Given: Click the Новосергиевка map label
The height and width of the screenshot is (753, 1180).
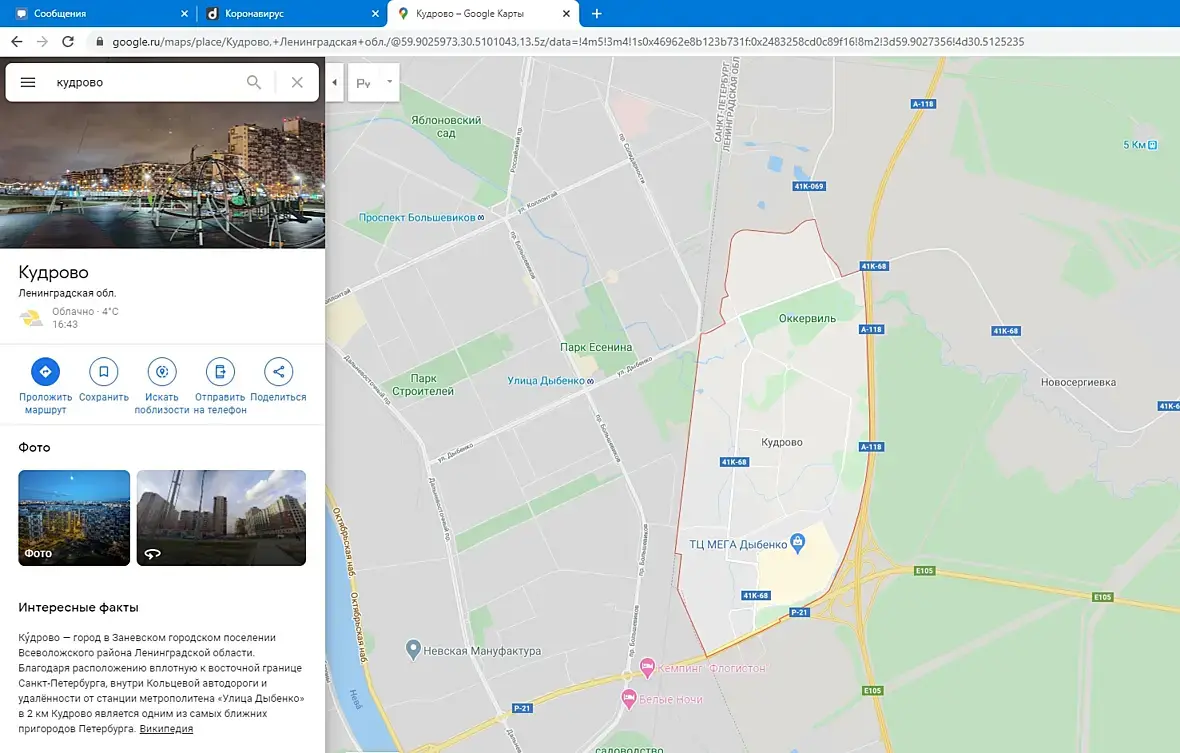Looking at the screenshot, I should click(x=1078, y=382).
